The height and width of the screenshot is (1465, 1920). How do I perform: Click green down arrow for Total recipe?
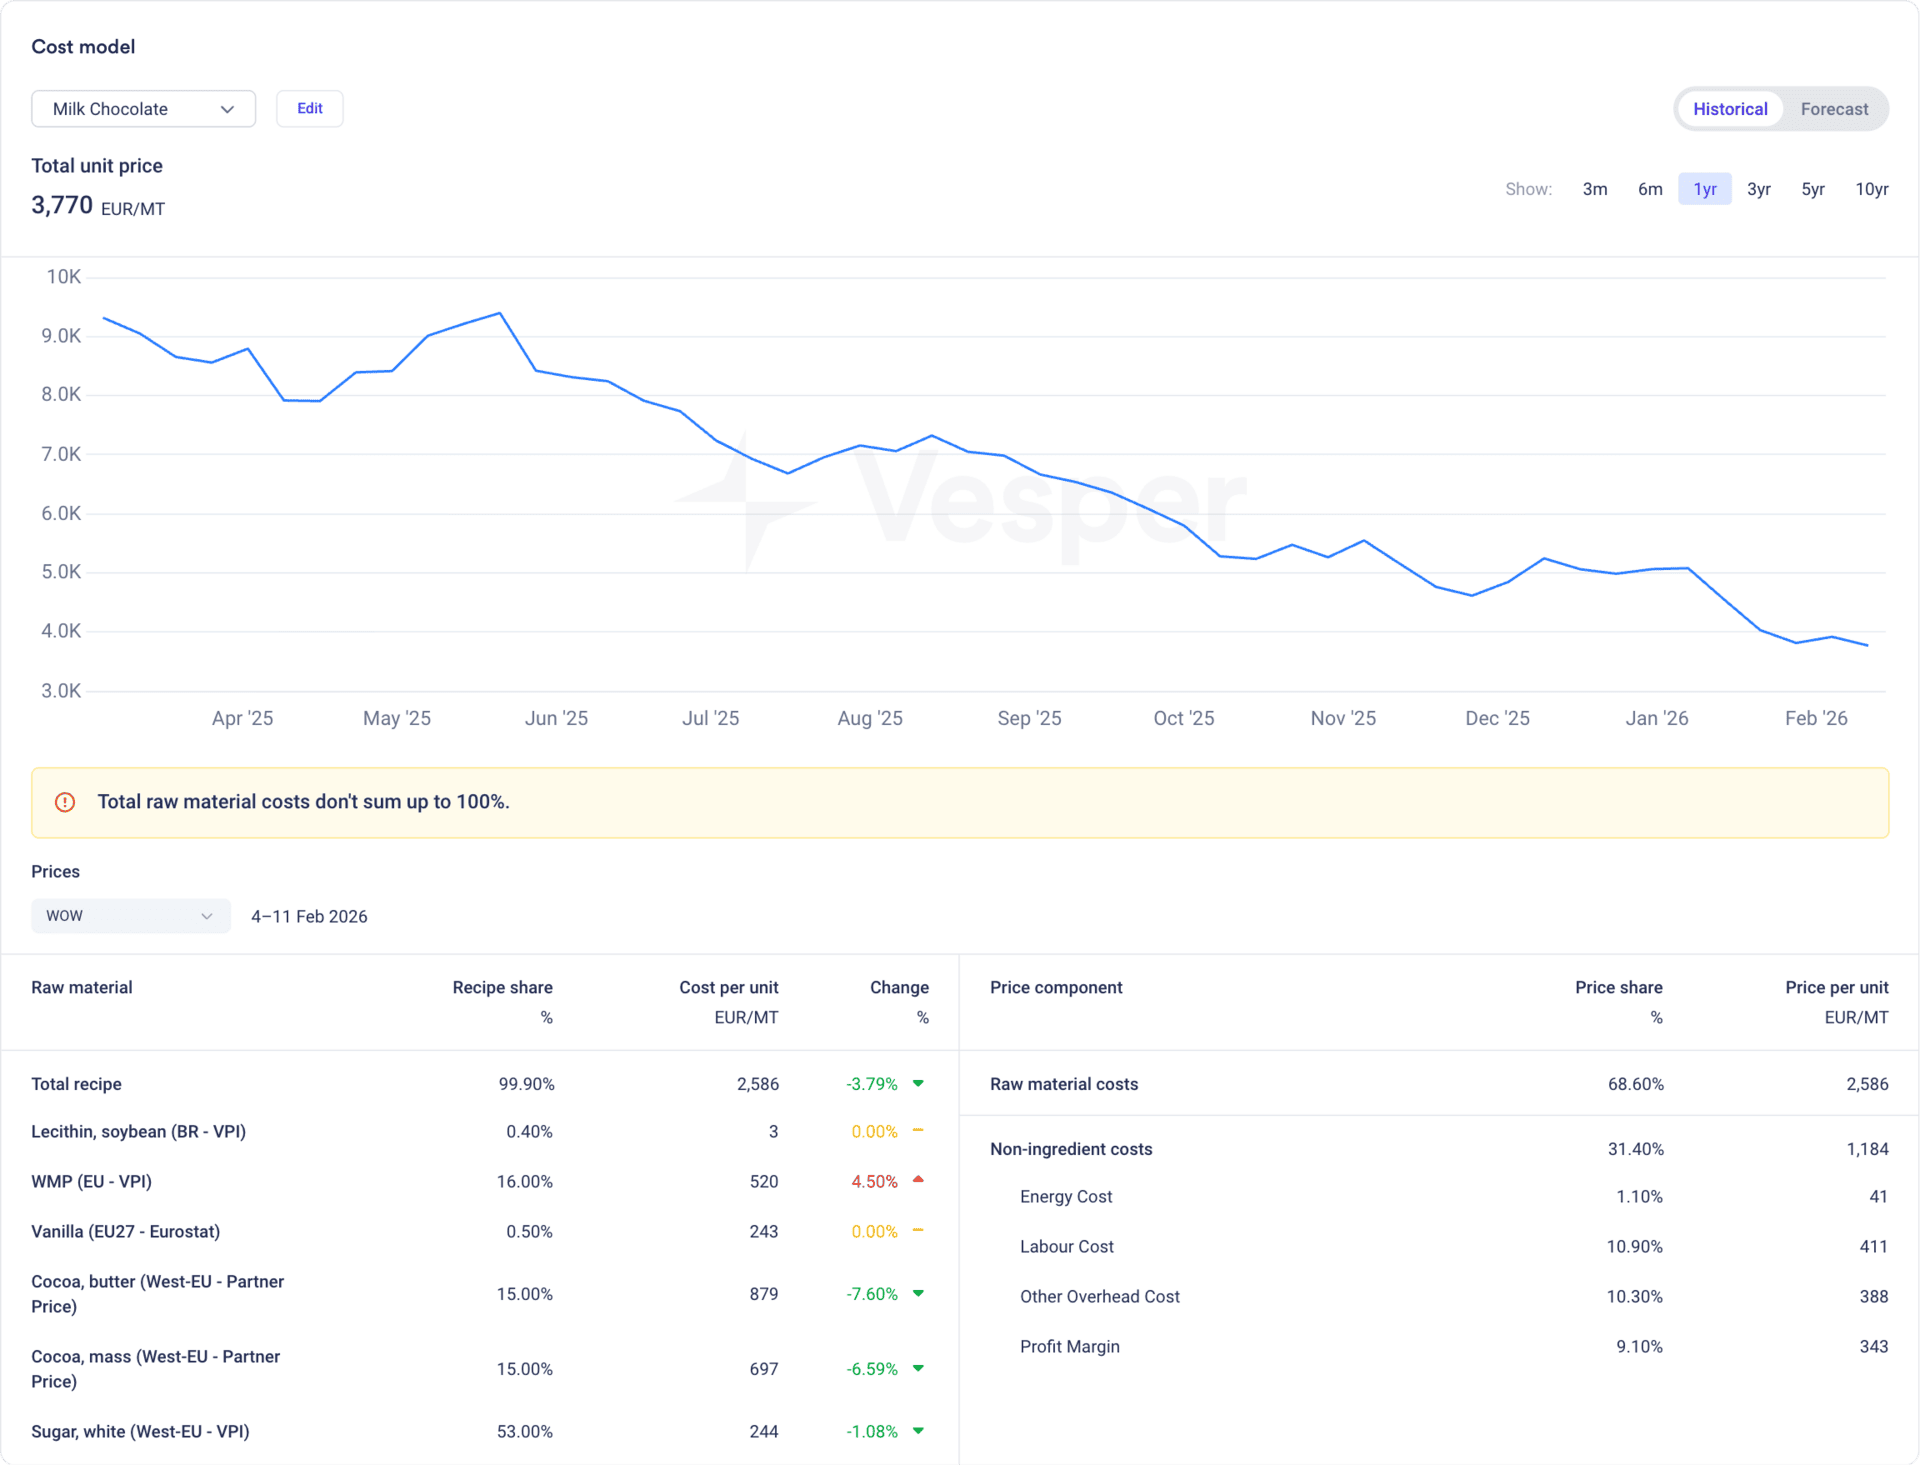coord(918,1083)
